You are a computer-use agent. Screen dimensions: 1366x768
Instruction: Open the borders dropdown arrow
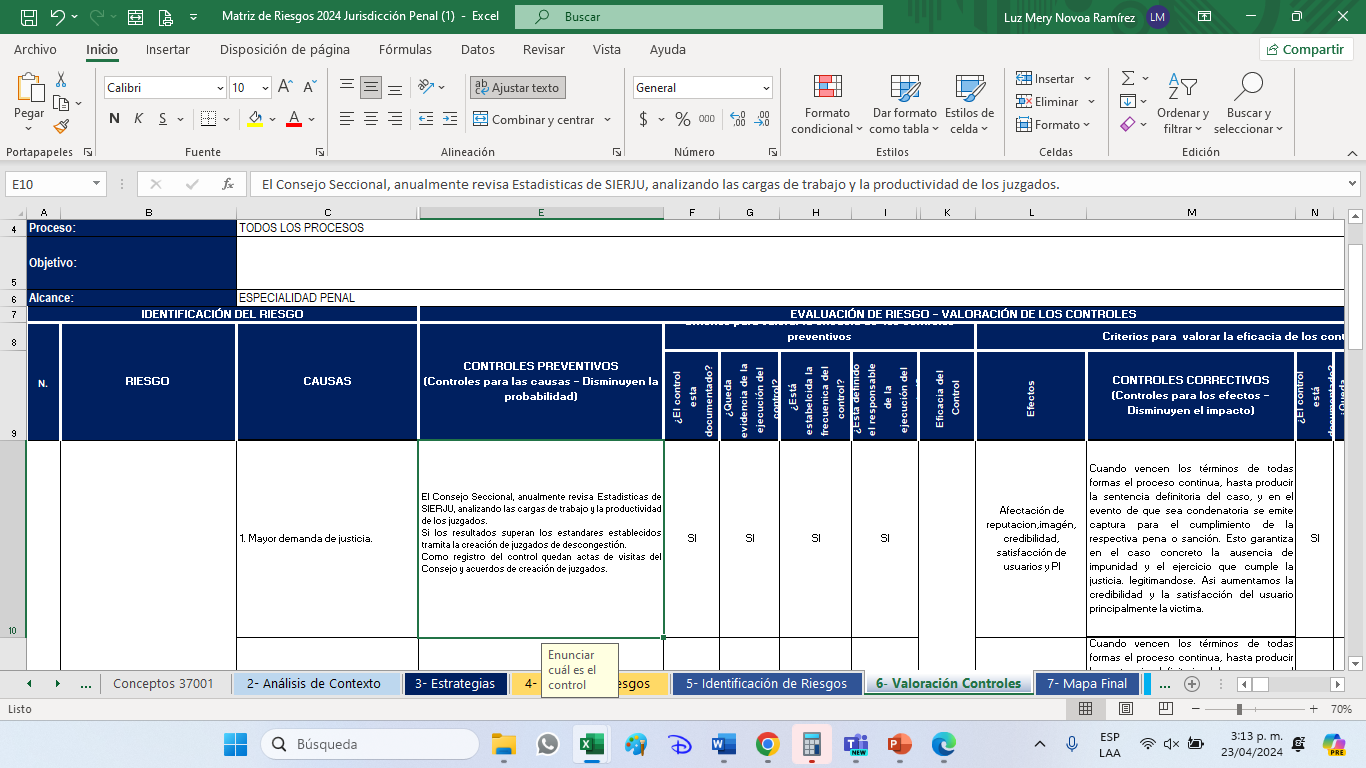tap(228, 119)
